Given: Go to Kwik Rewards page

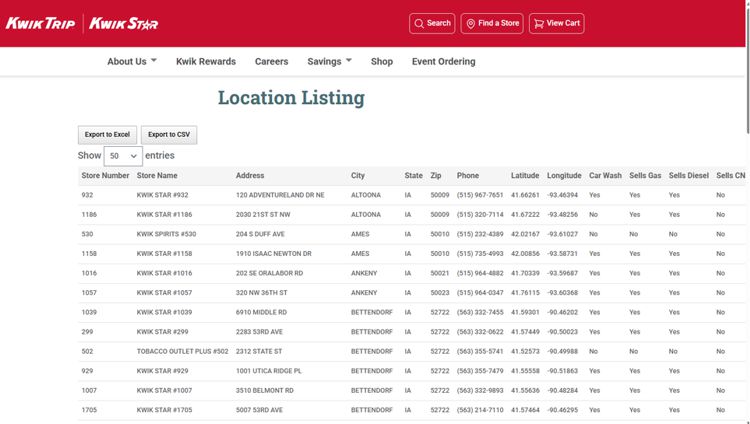Looking at the screenshot, I should coord(206,61).
